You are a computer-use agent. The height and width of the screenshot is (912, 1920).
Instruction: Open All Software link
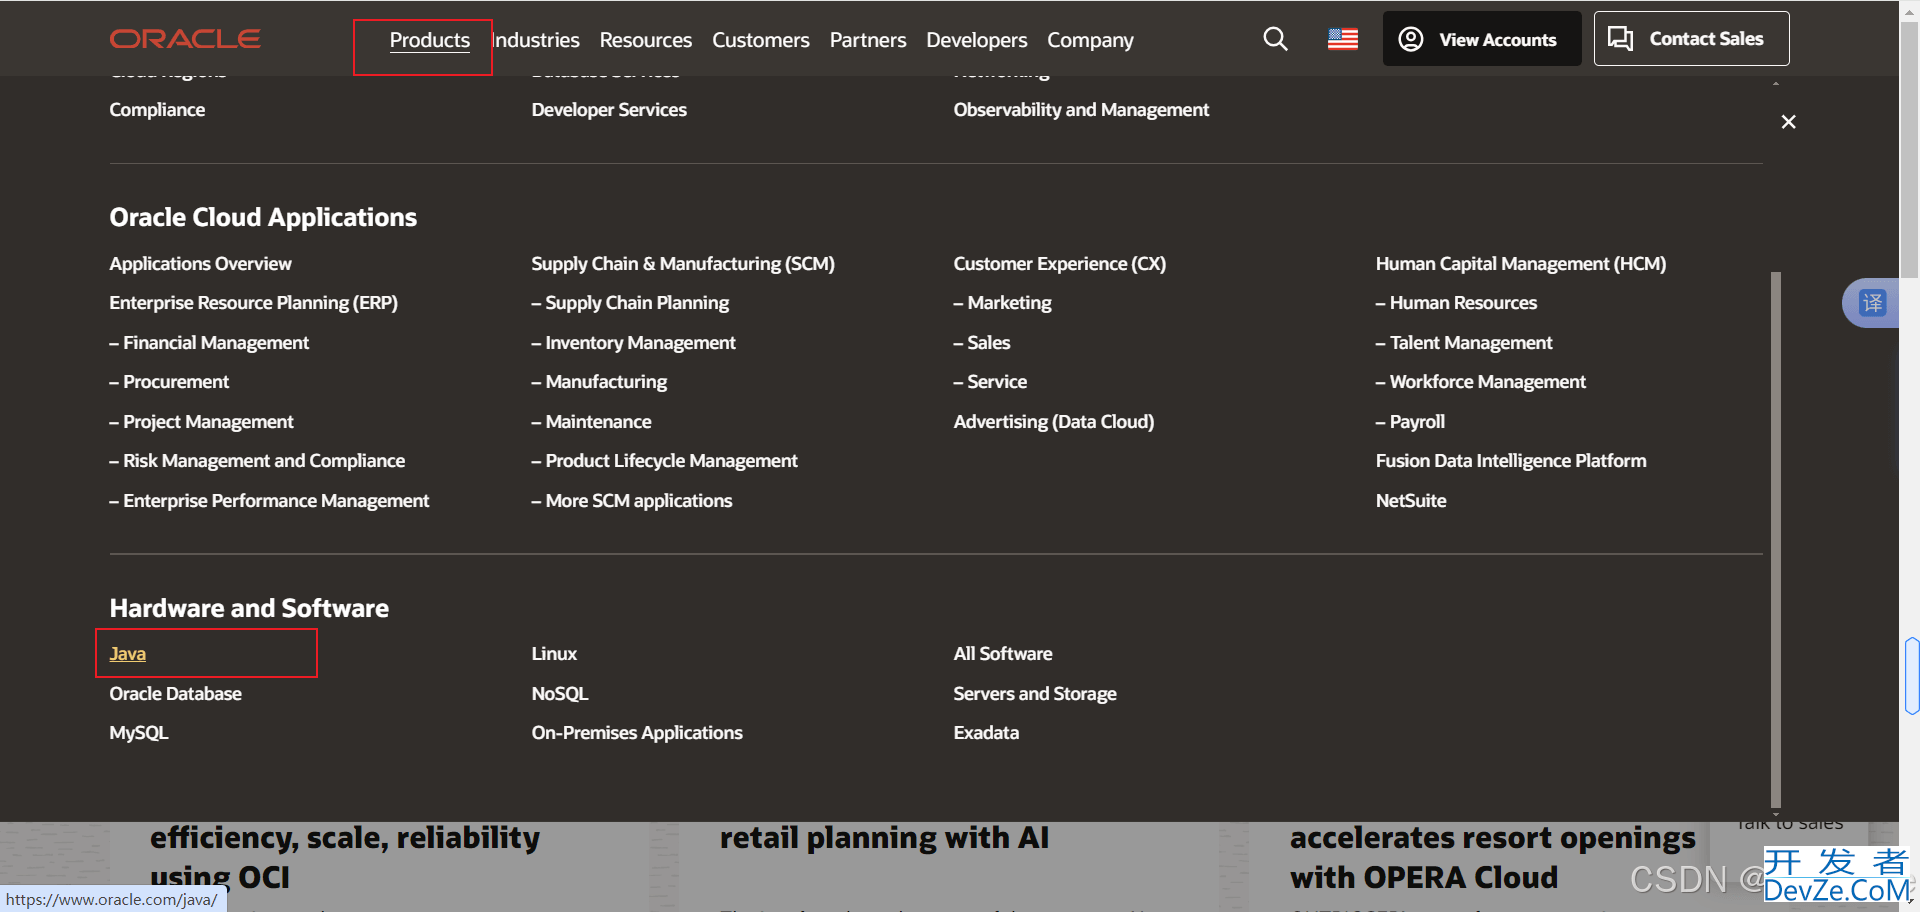tap(1002, 654)
